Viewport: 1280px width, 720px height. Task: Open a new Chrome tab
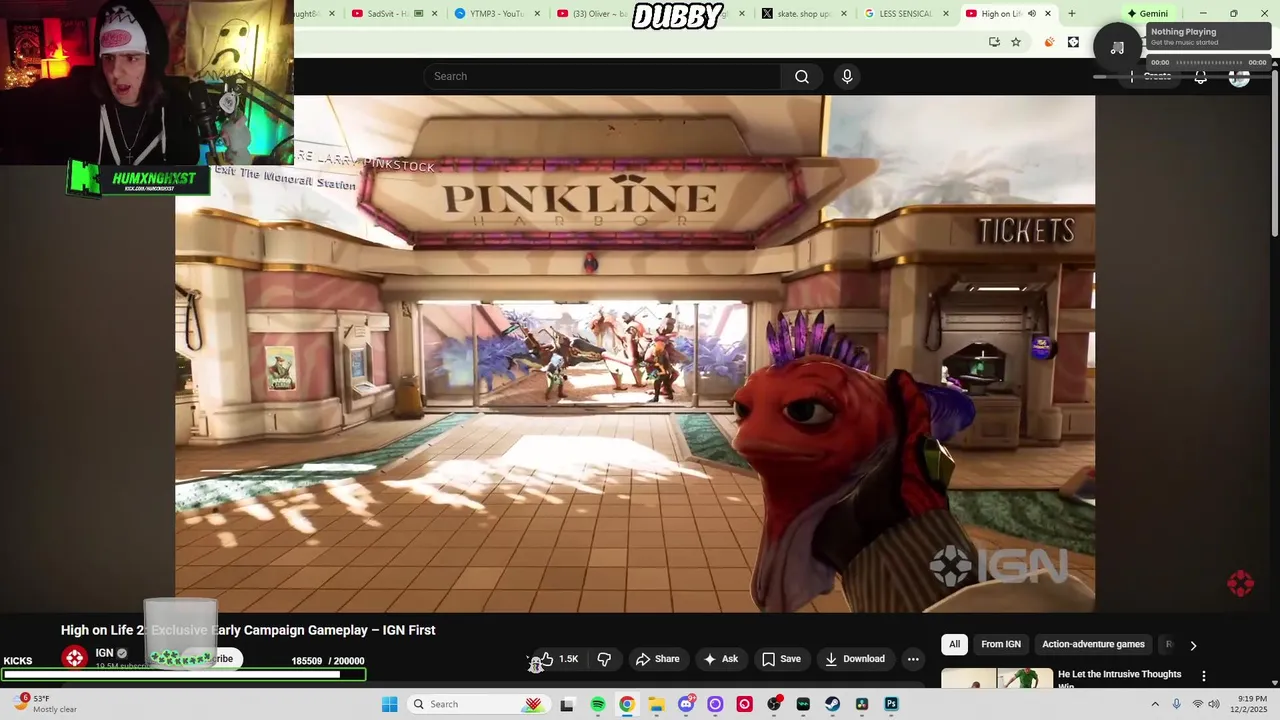coord(1072,14)
